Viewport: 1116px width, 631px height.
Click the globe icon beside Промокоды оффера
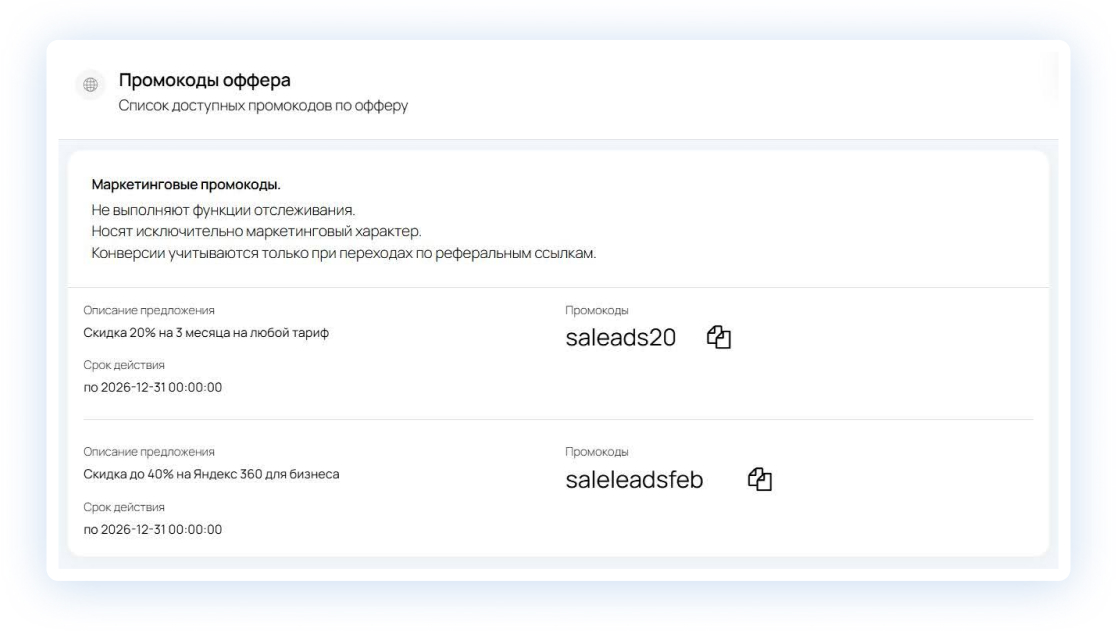click(x=90, y=85)
